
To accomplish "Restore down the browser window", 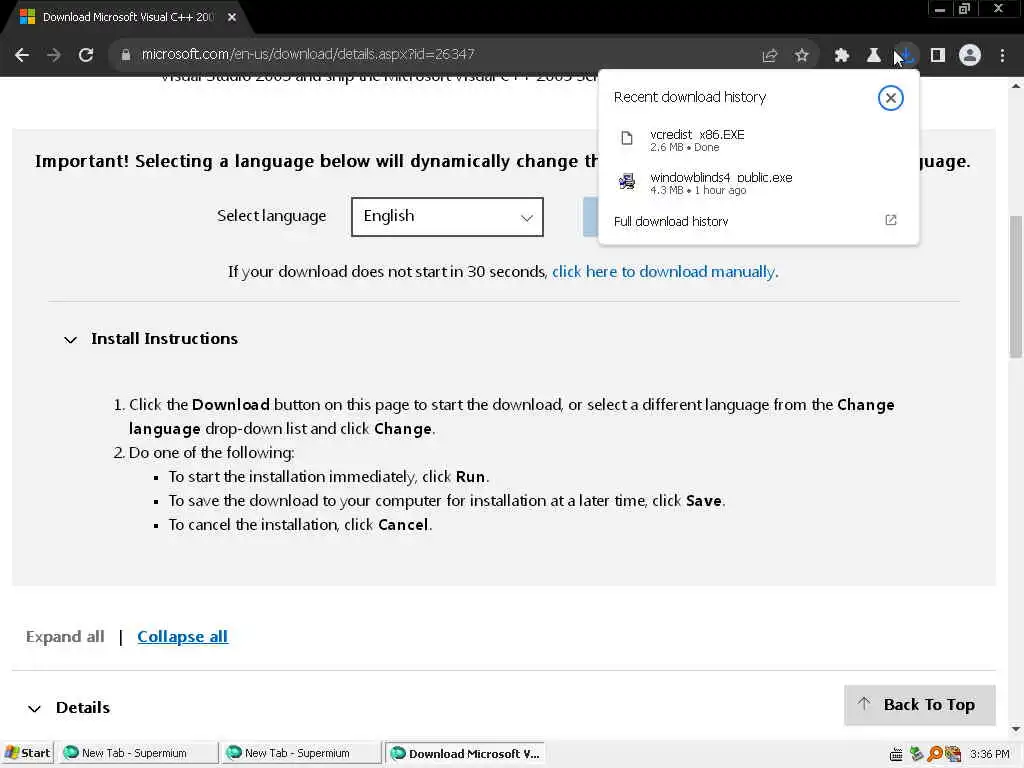I will click(964, 9).
